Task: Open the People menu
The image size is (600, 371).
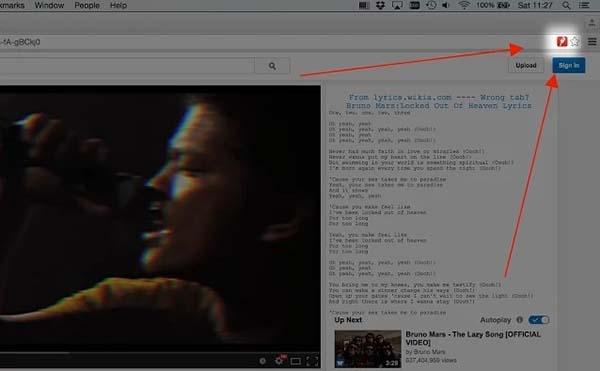Action: tap(87, 5)
